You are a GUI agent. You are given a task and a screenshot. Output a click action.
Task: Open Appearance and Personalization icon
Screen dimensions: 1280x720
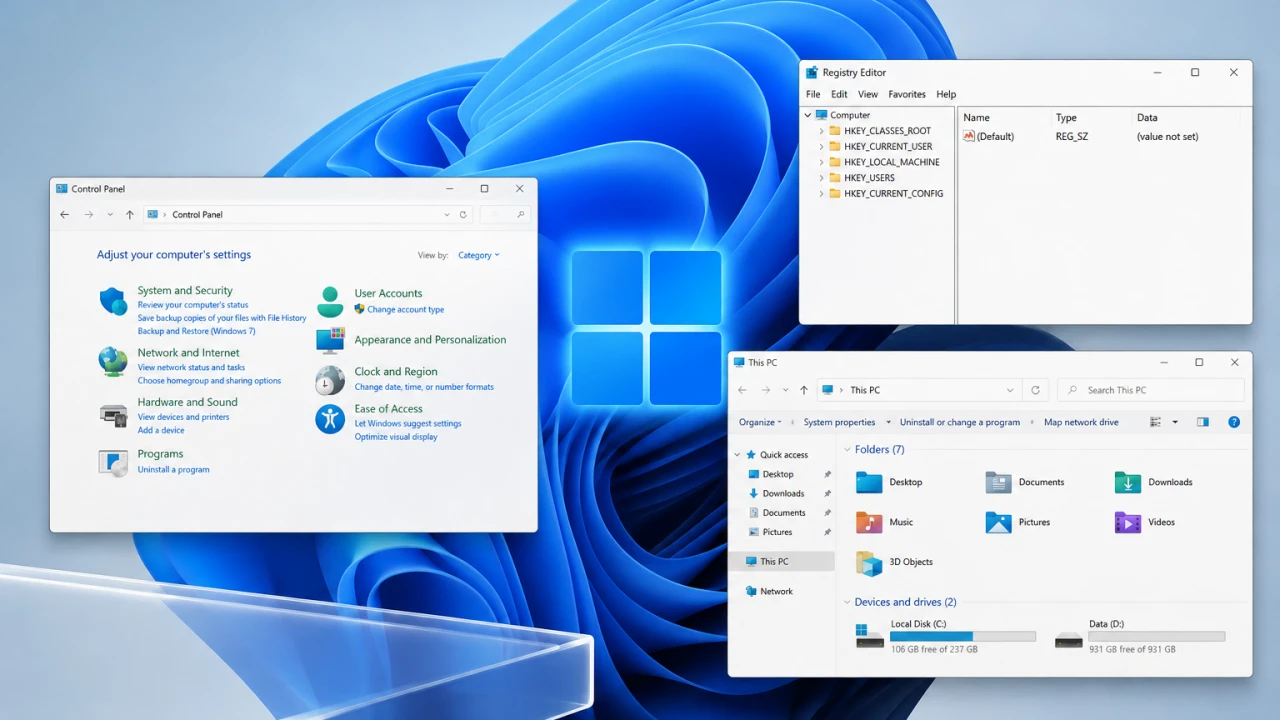[330, 340]
